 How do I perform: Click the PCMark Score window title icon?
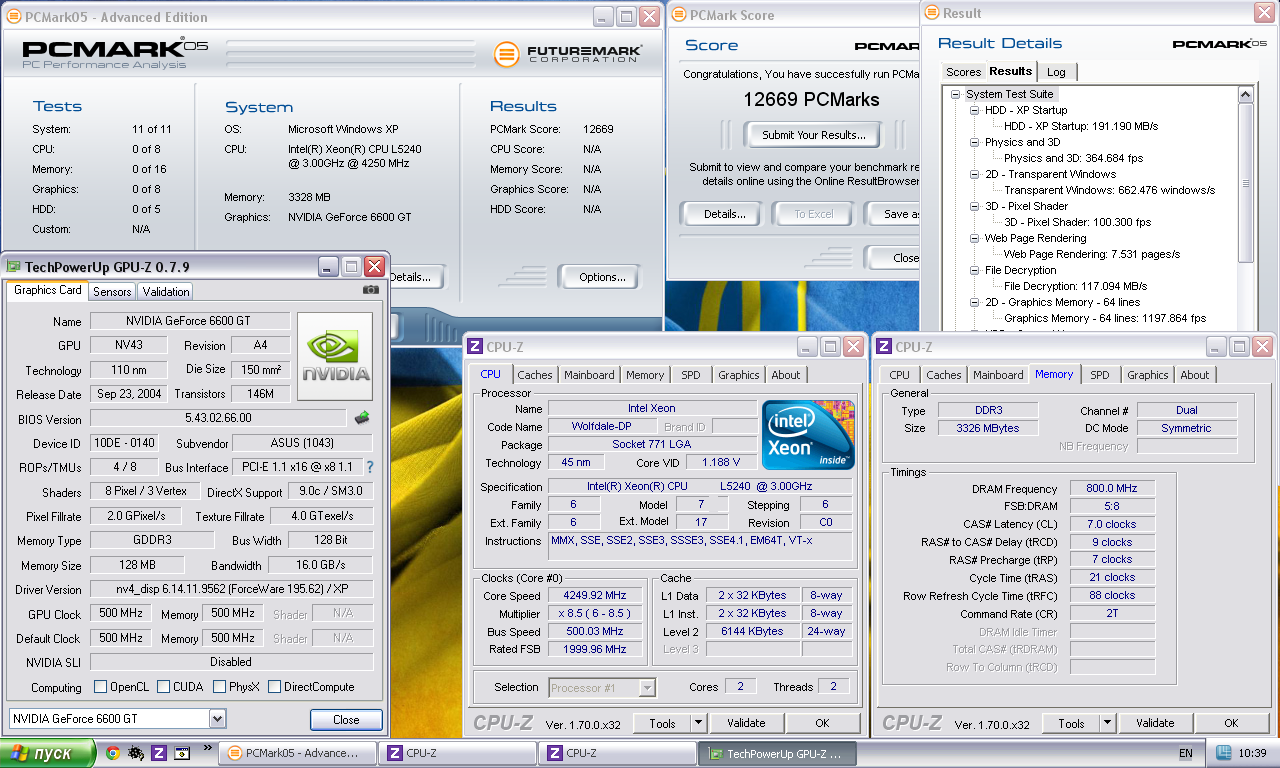(x=679, y=15)
